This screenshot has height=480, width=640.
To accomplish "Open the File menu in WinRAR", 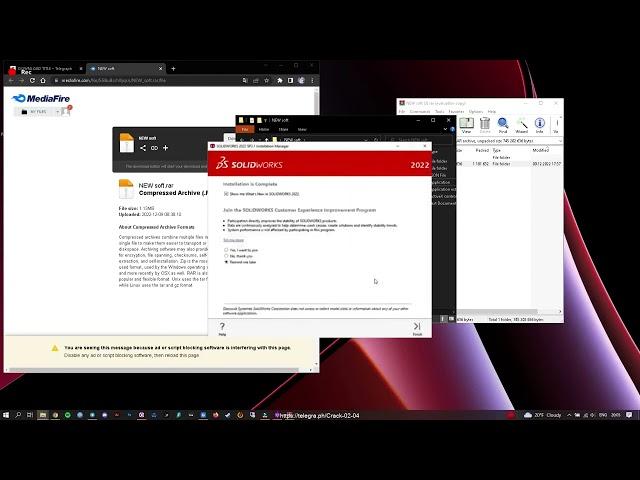I will pos(402,111).
